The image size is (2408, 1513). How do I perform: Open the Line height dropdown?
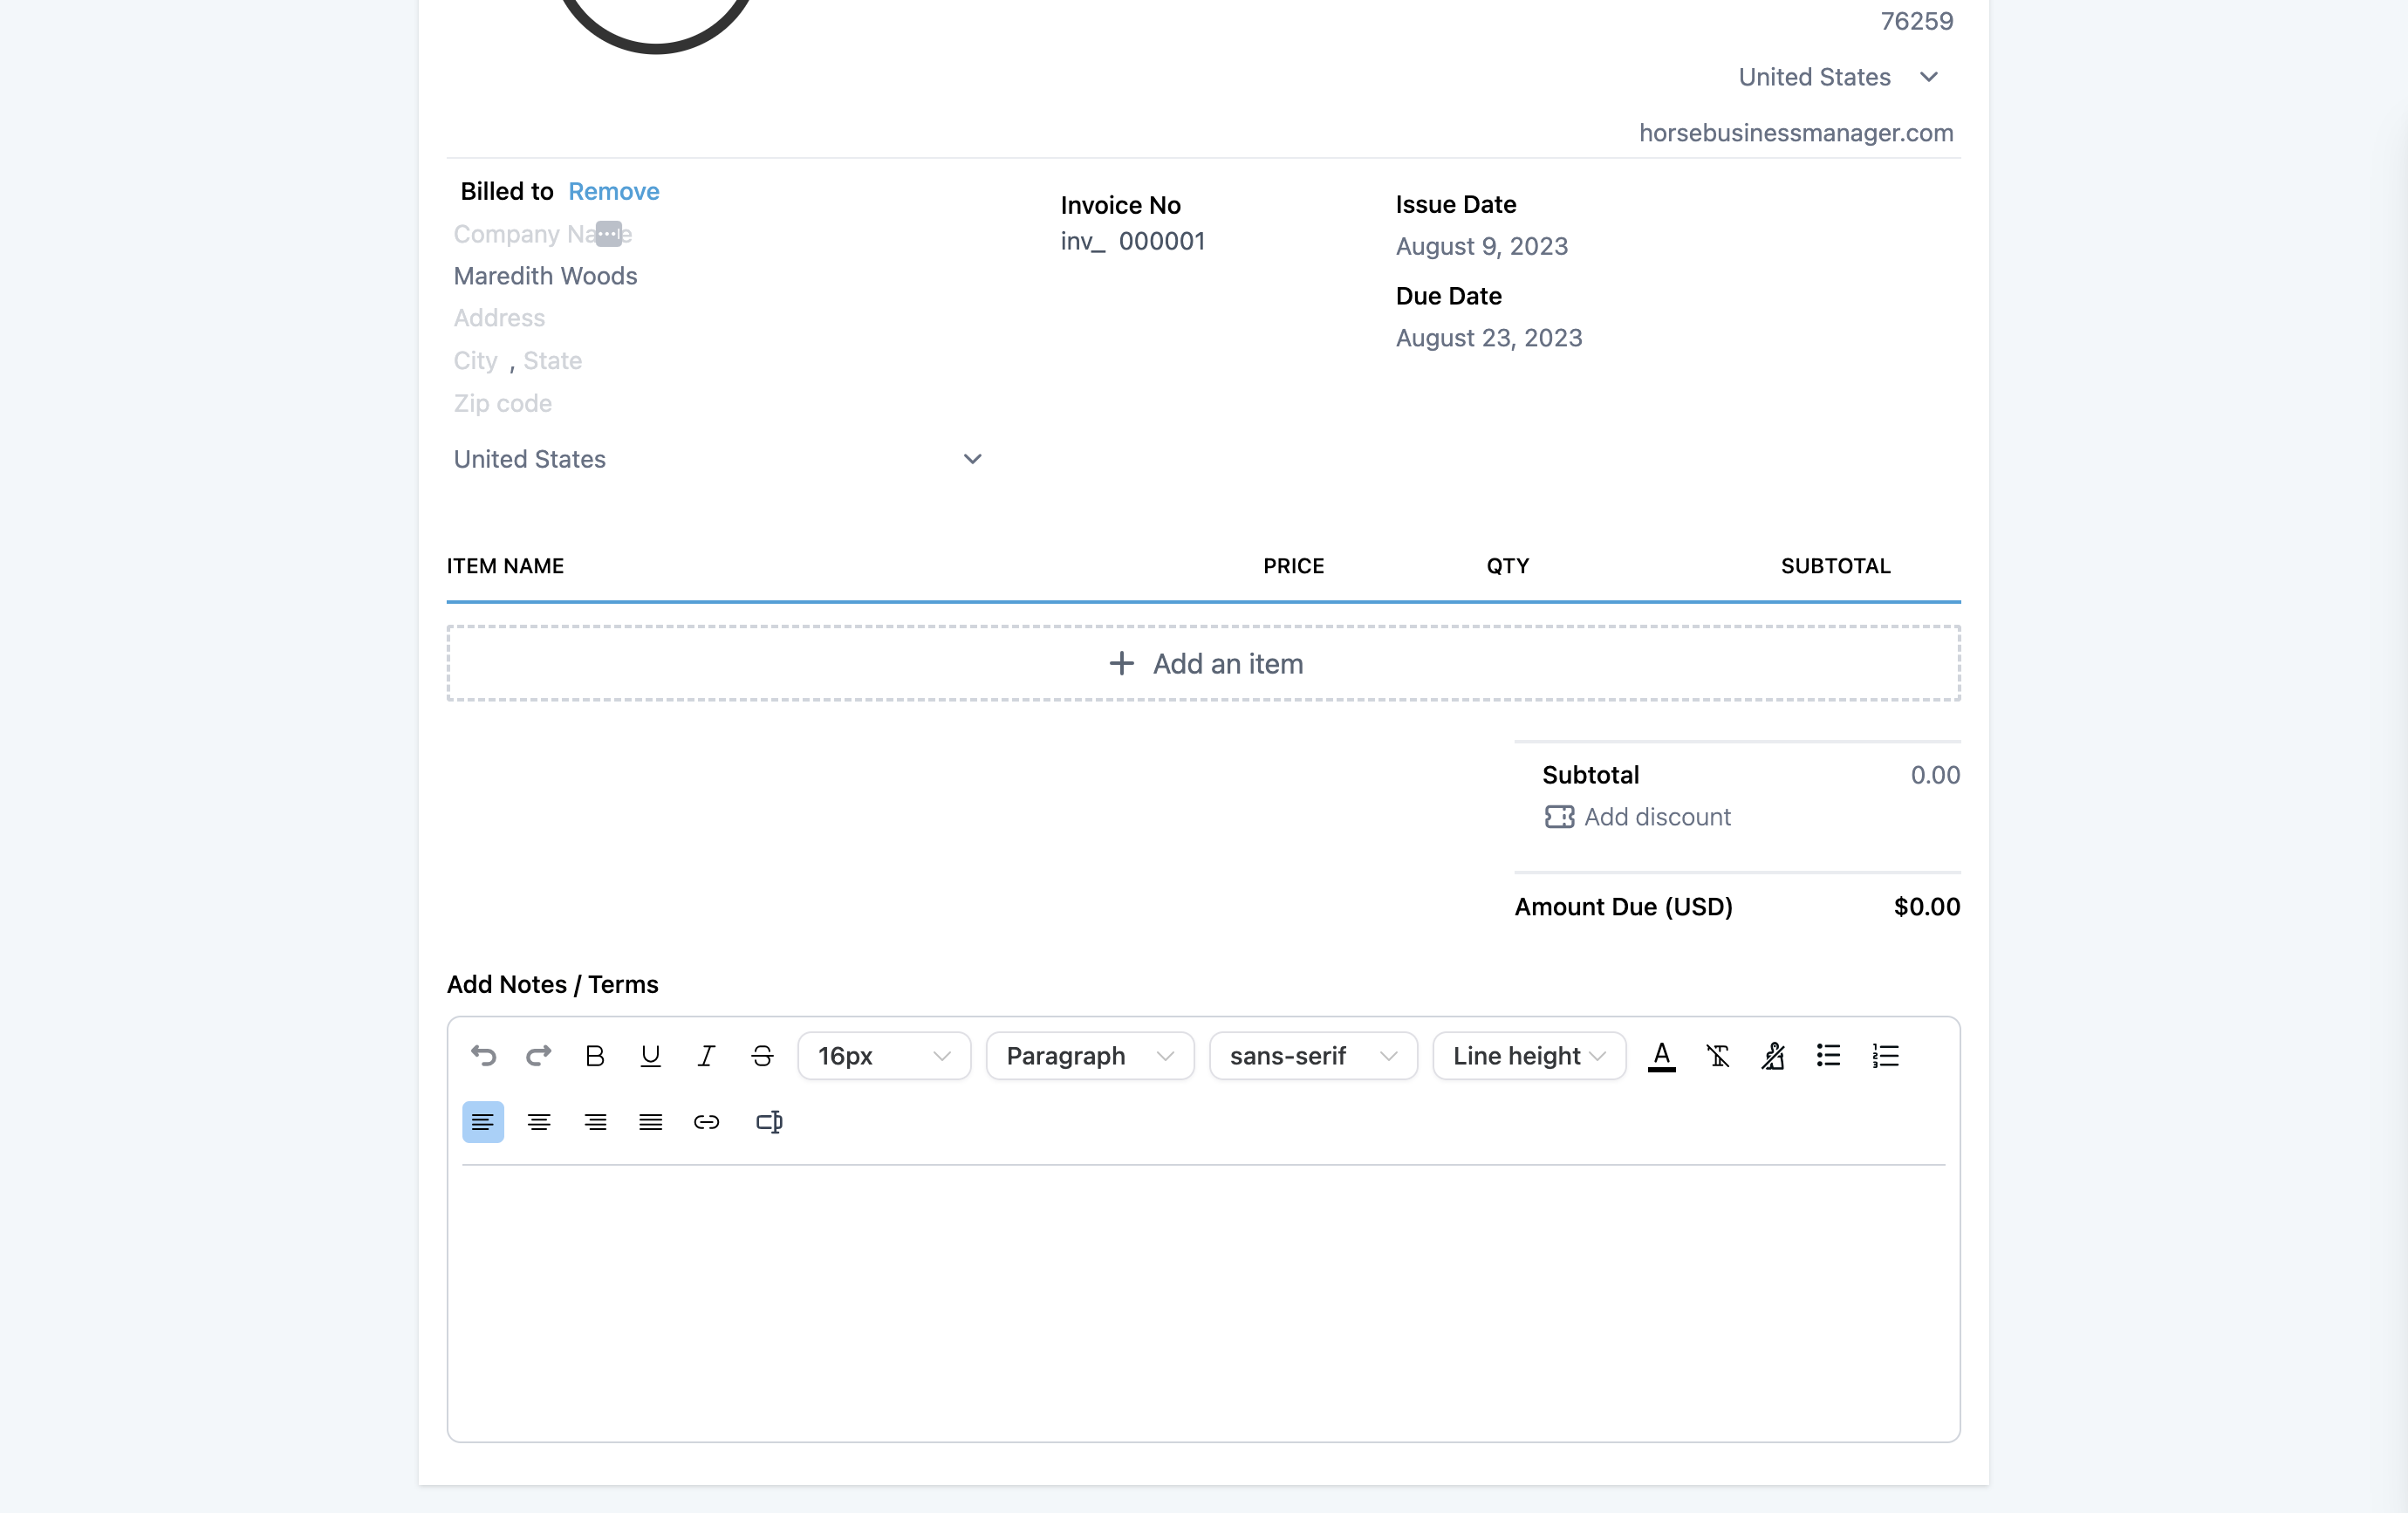click(1529, 1055)
